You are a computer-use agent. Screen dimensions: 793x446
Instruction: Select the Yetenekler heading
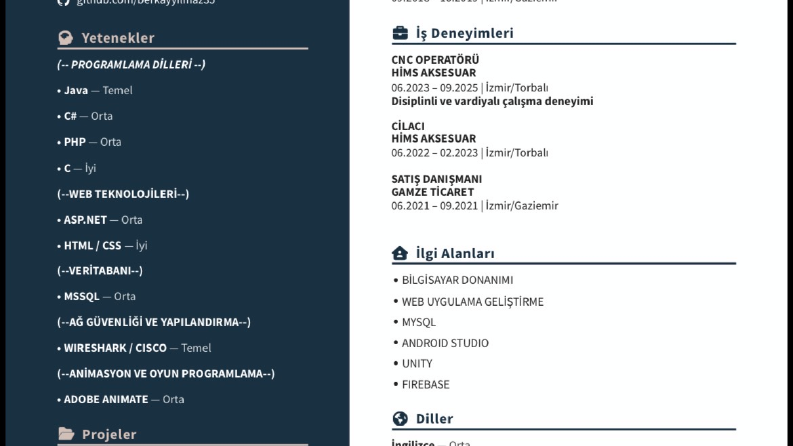click(118, 38)
